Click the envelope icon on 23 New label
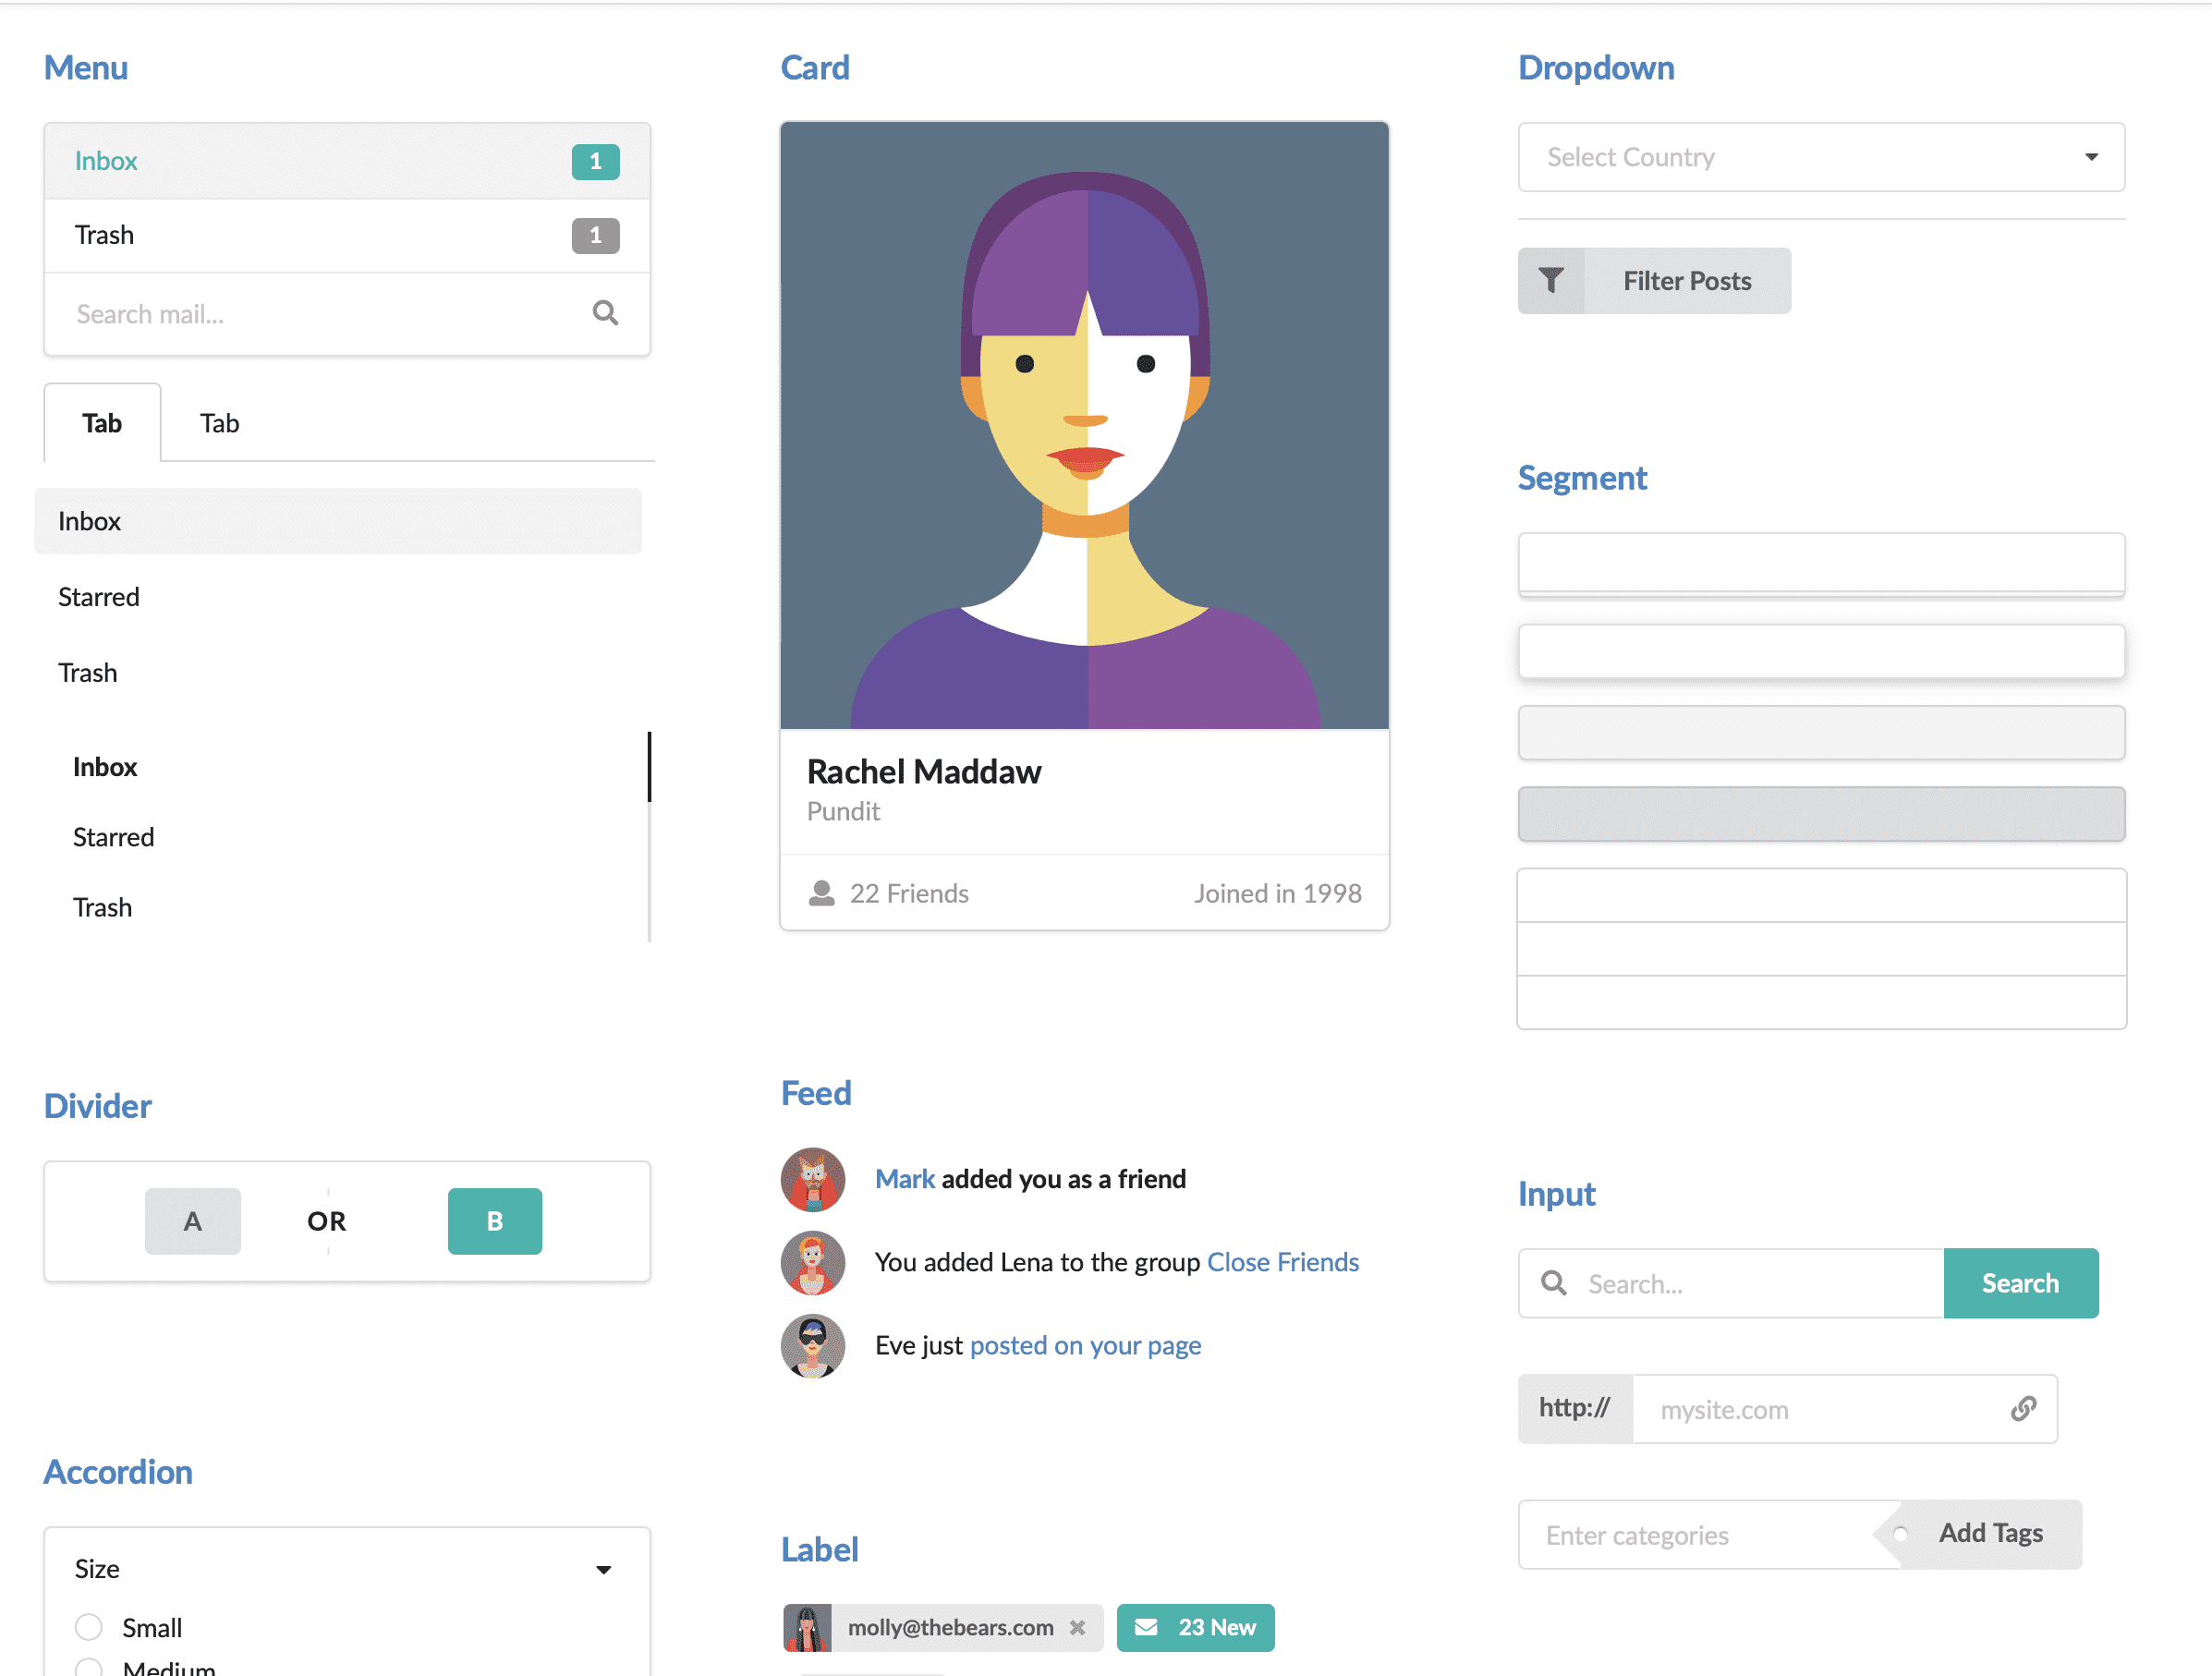Image resolution: width=2212 pixels, height=1676 pixels. [x=1146, y=1627]
